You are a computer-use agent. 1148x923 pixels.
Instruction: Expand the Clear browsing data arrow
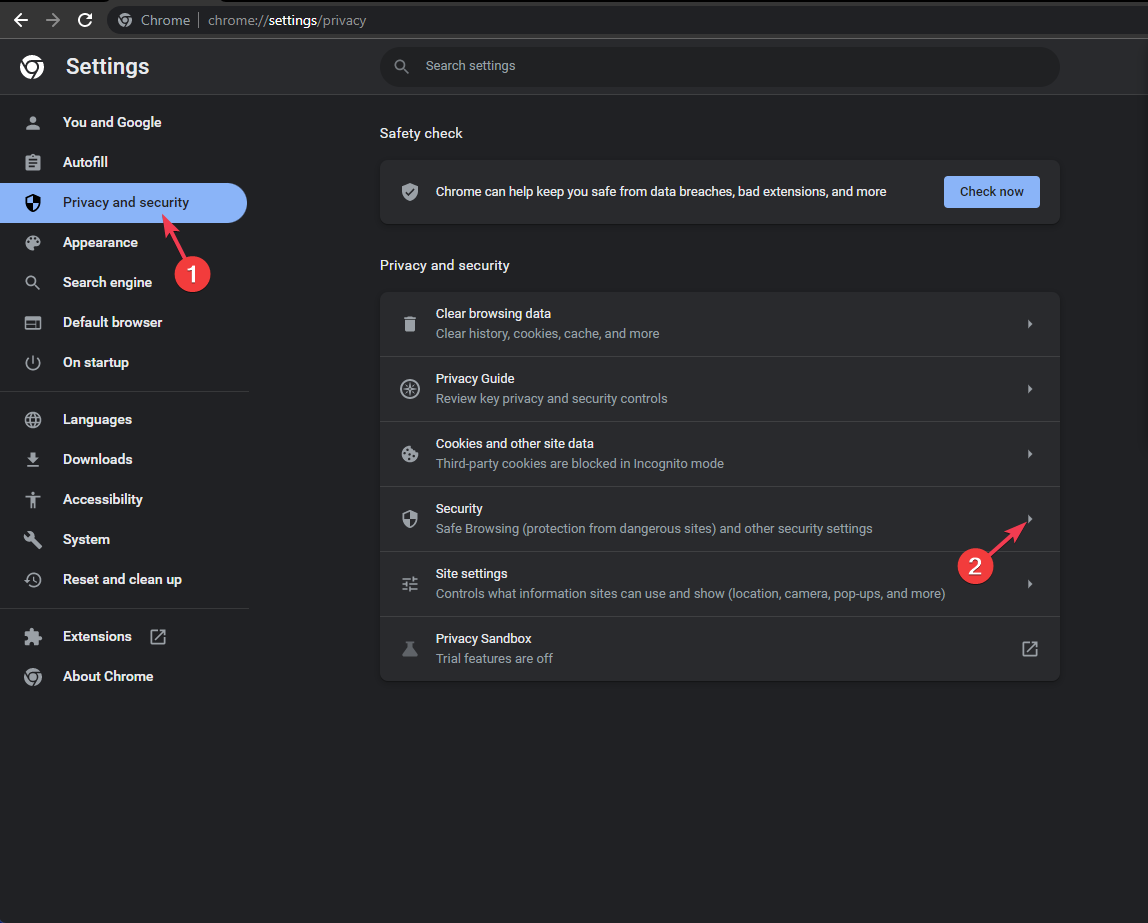tap(1029, 324)
